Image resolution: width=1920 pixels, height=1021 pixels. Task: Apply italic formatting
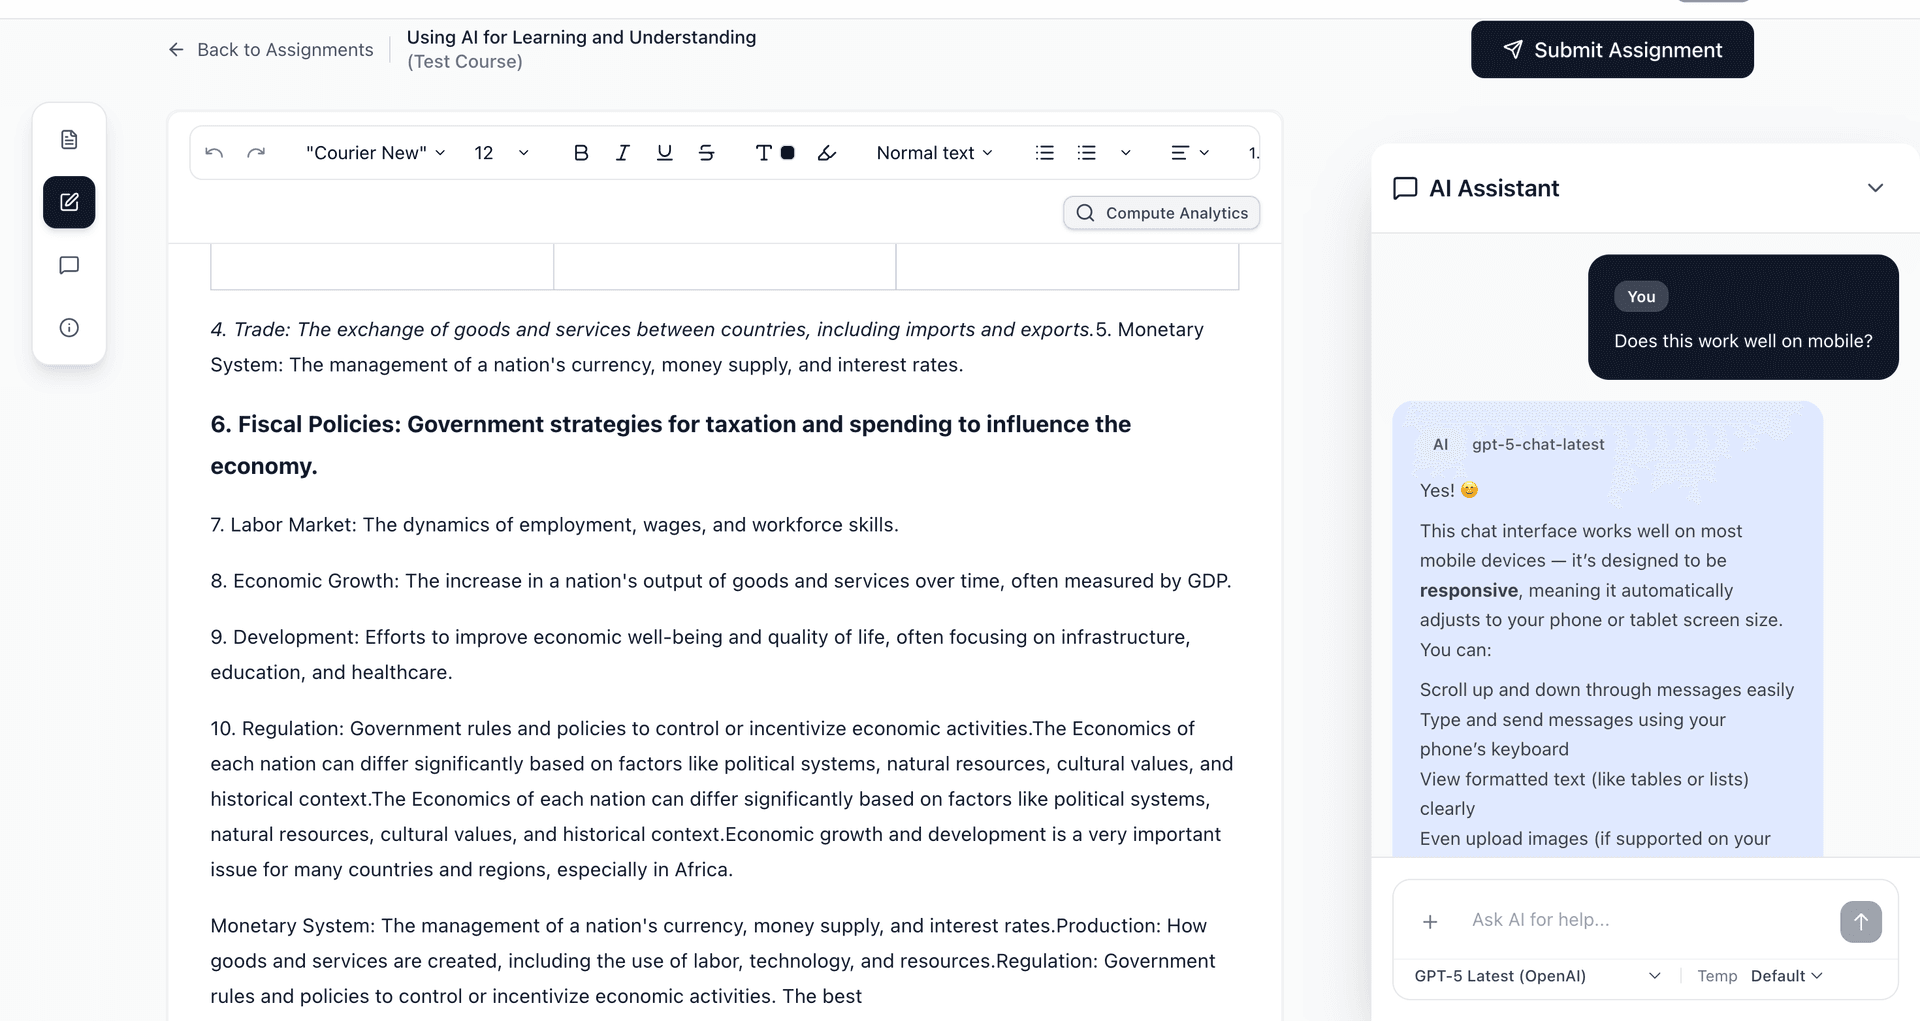tap(622, 152)
